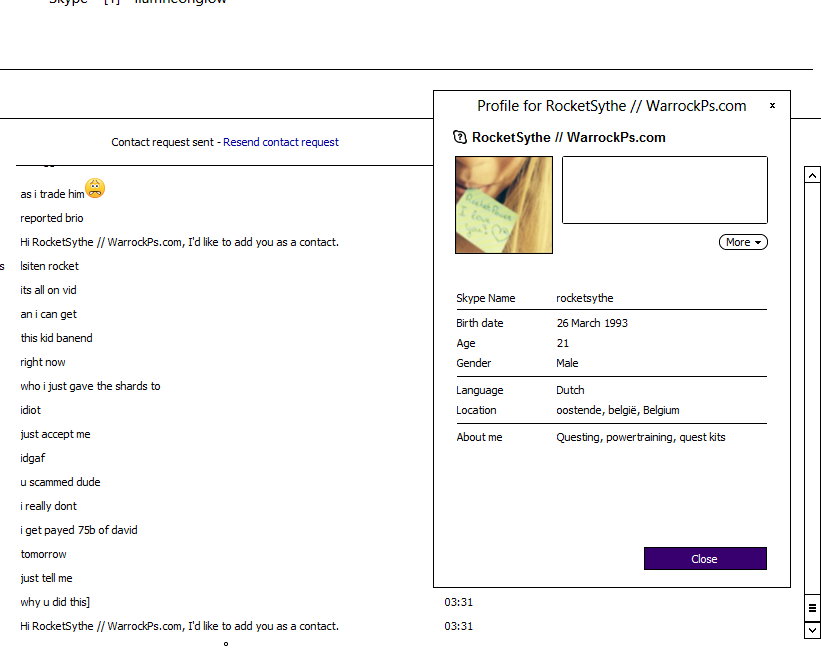Click the message 'idgaf'

(x=32, y=459)
